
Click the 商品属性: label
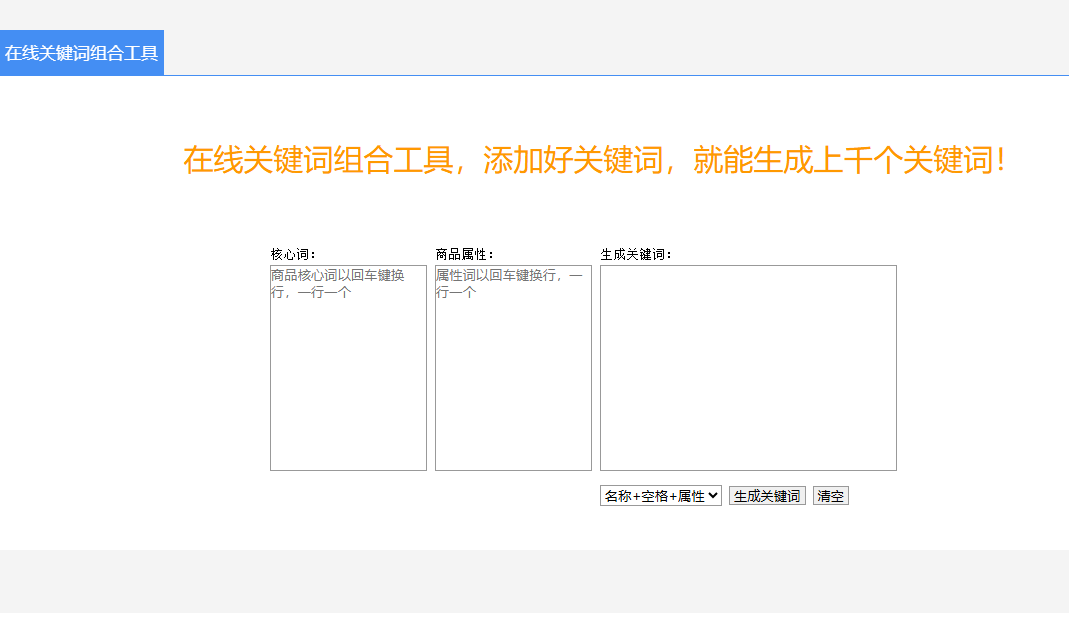tap(465, 254)
